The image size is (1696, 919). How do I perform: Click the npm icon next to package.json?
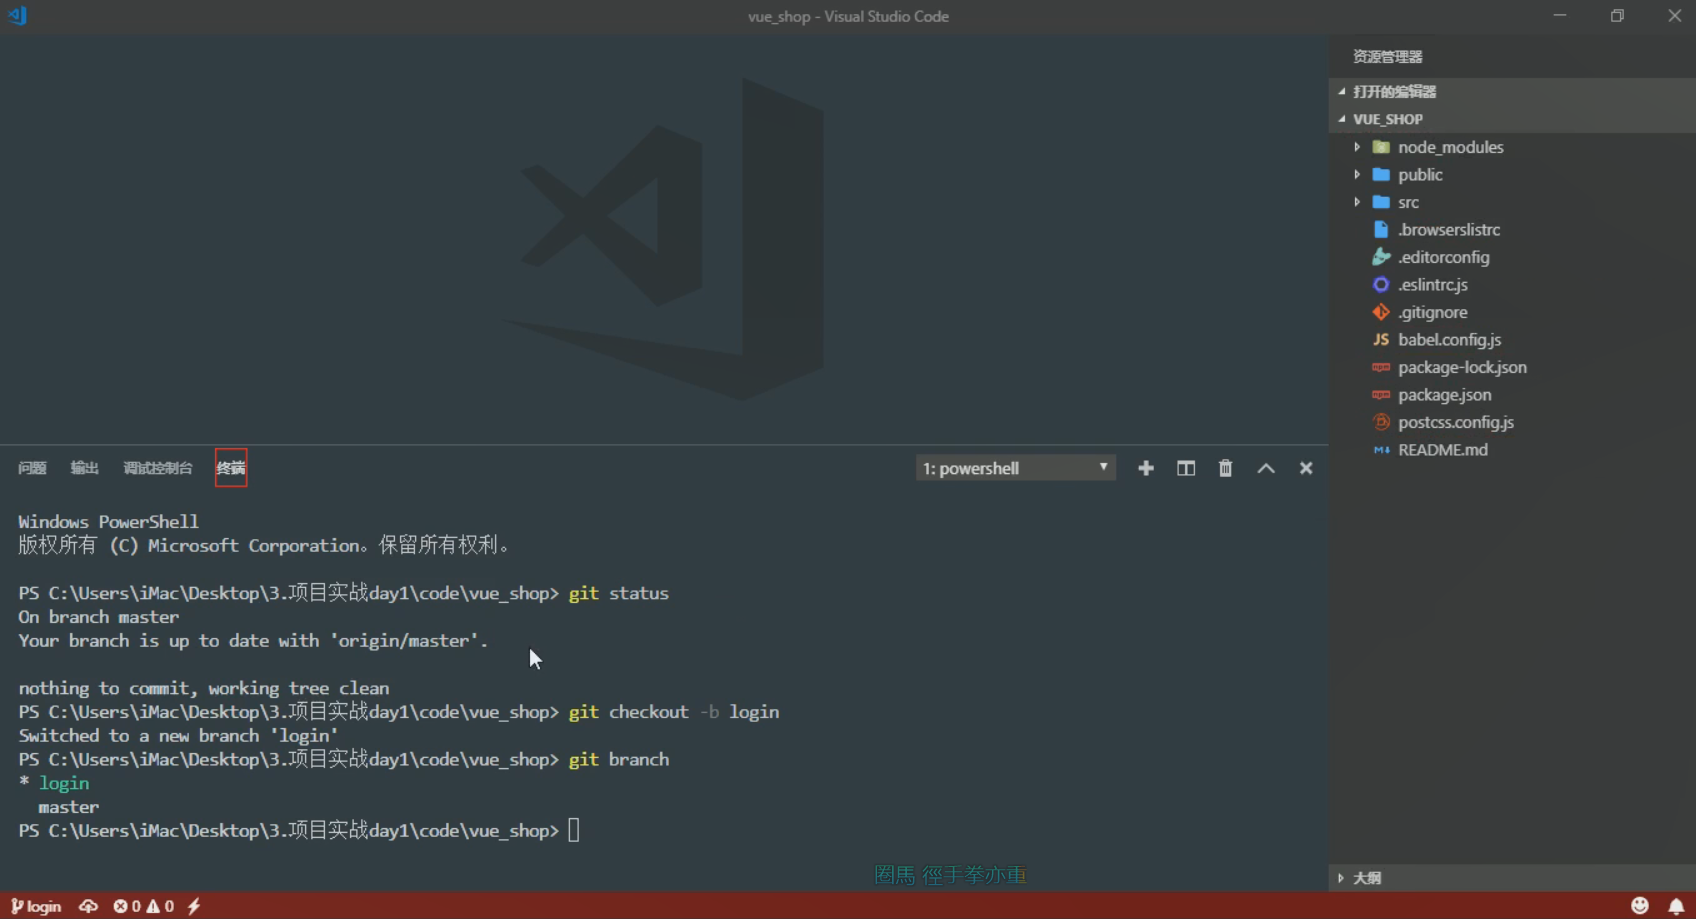[1381, 395]
